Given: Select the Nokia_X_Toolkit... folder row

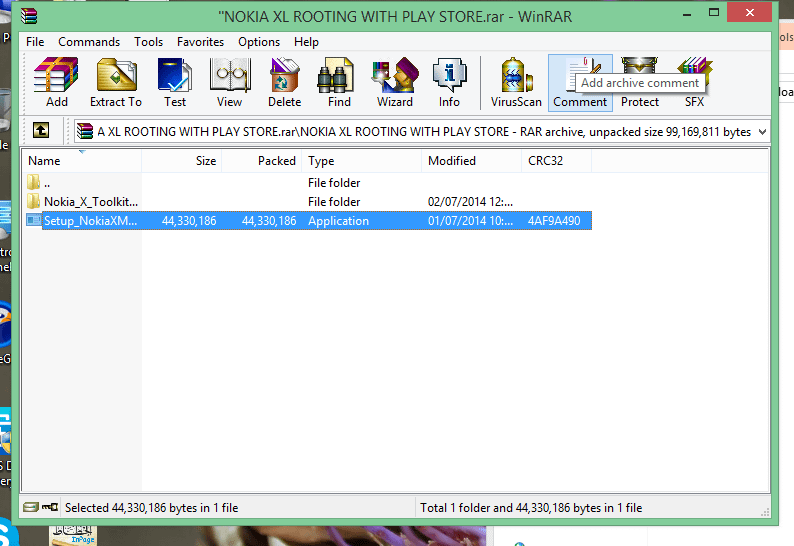Looking at the screenshot, I should [309, 202].
